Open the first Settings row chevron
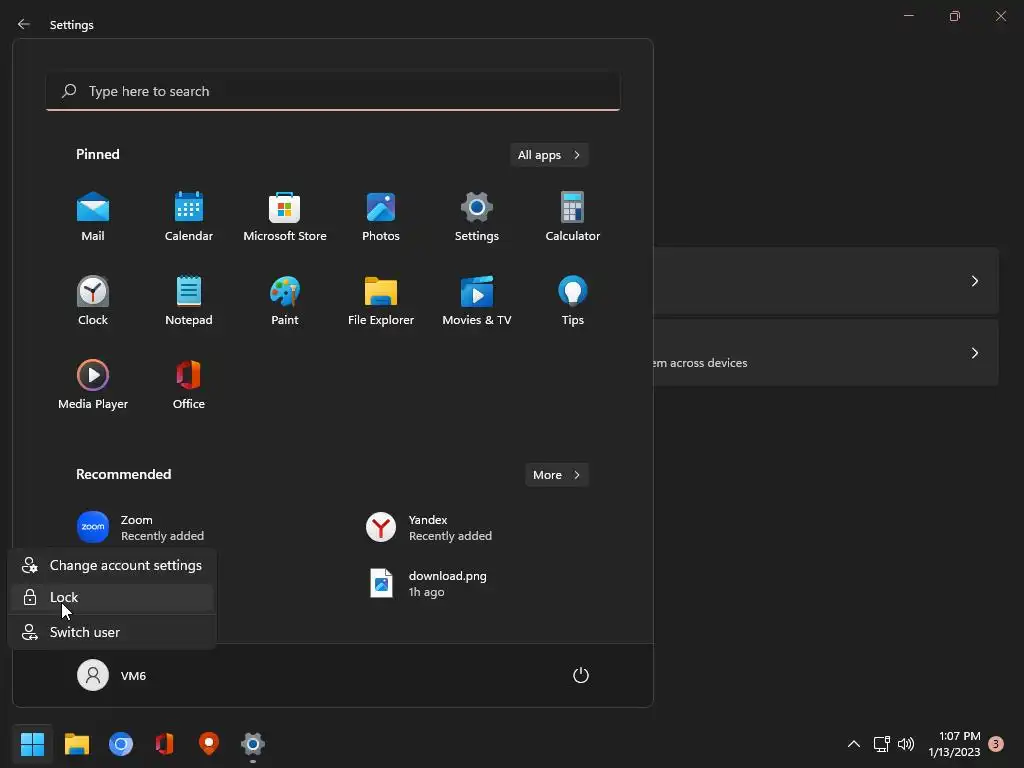The image size is (1024, 768). click(x=974, y=281)
